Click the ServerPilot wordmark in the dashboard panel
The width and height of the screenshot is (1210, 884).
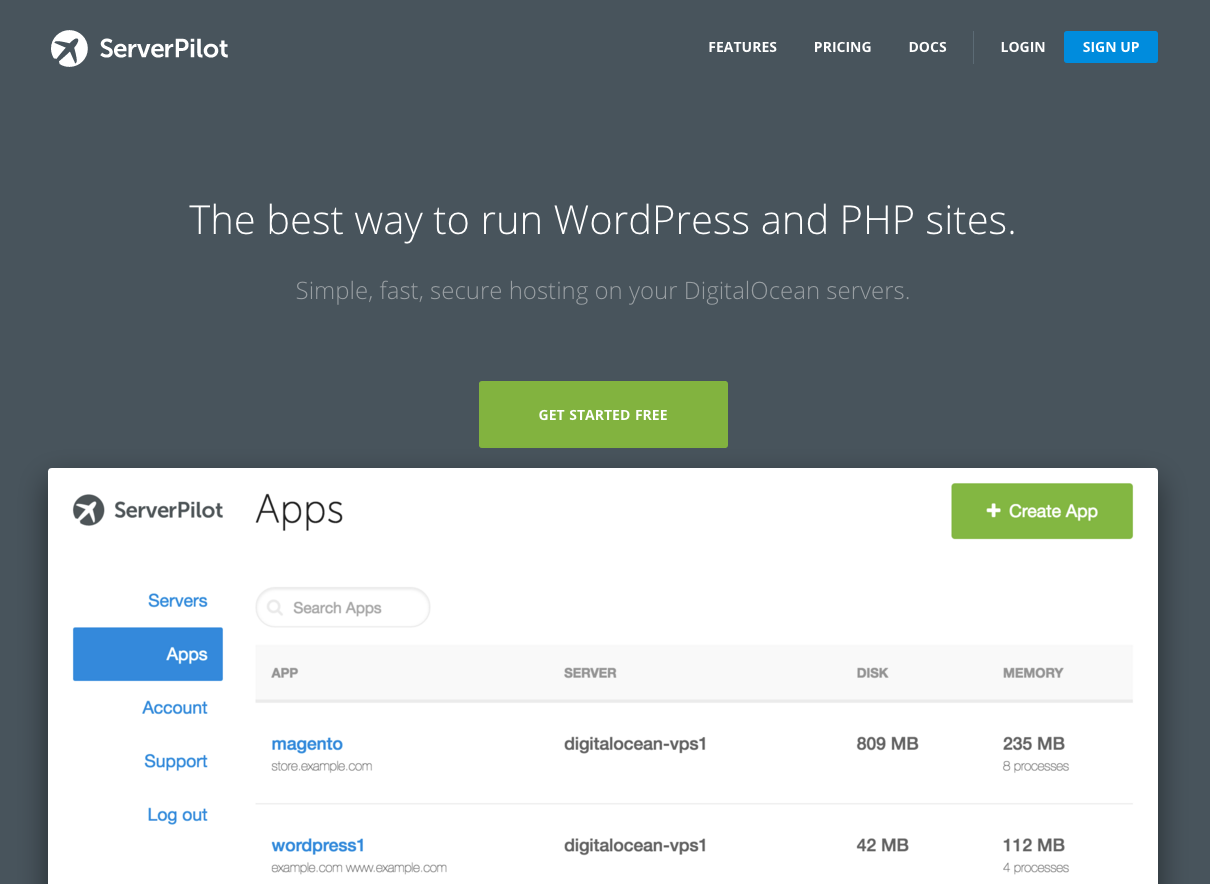click(168, 511)
